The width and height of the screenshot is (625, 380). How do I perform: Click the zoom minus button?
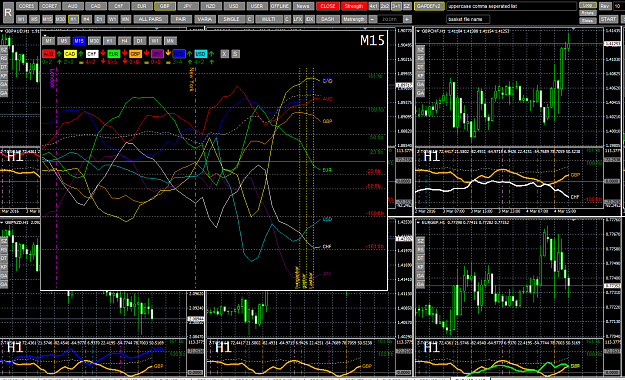coord(373,19)
